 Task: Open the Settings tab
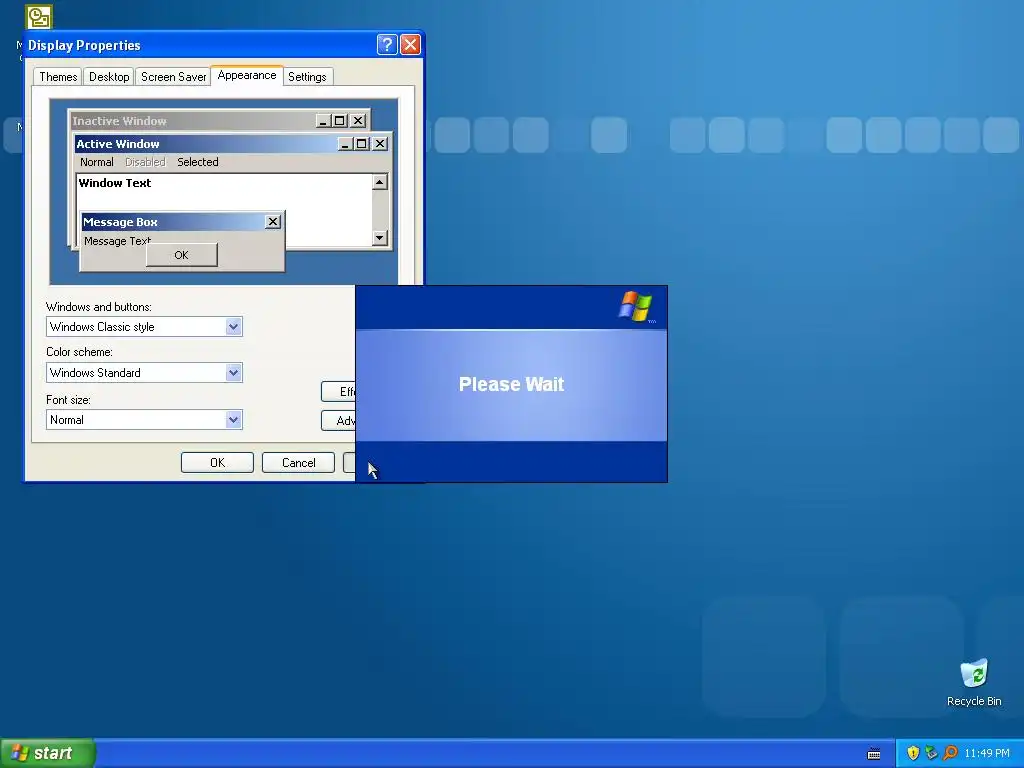[x=307, y=77]
